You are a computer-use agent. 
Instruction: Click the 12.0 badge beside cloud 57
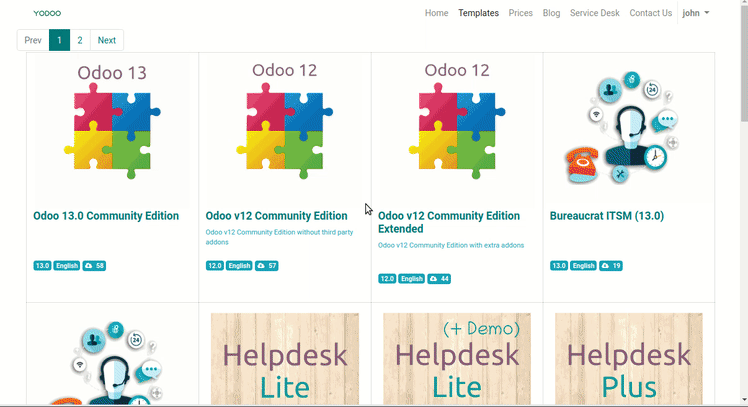(x=215, y=266)
